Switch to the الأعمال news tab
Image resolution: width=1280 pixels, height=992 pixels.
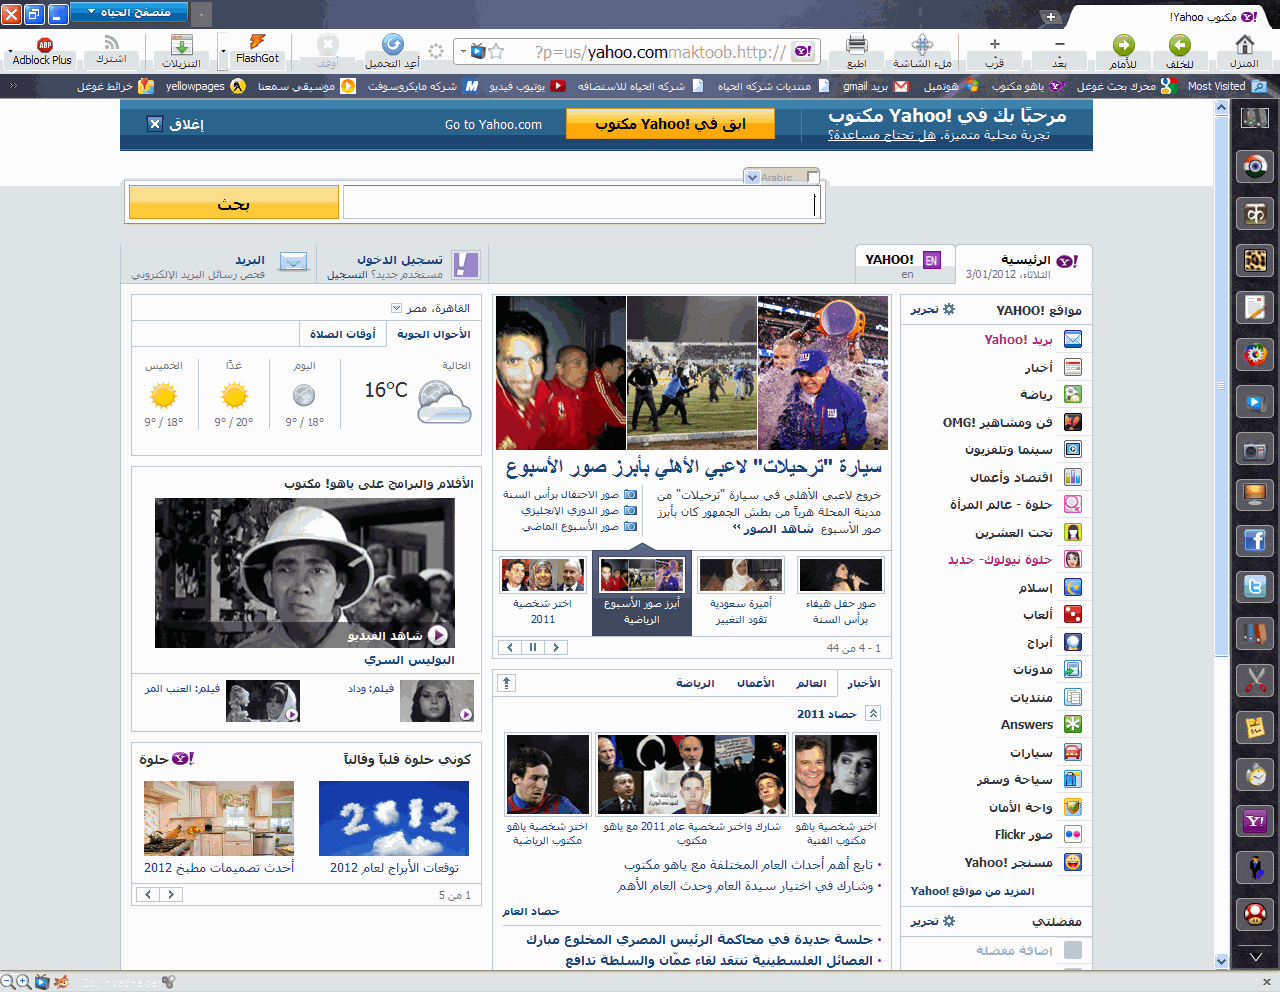[x=756, y=683]
